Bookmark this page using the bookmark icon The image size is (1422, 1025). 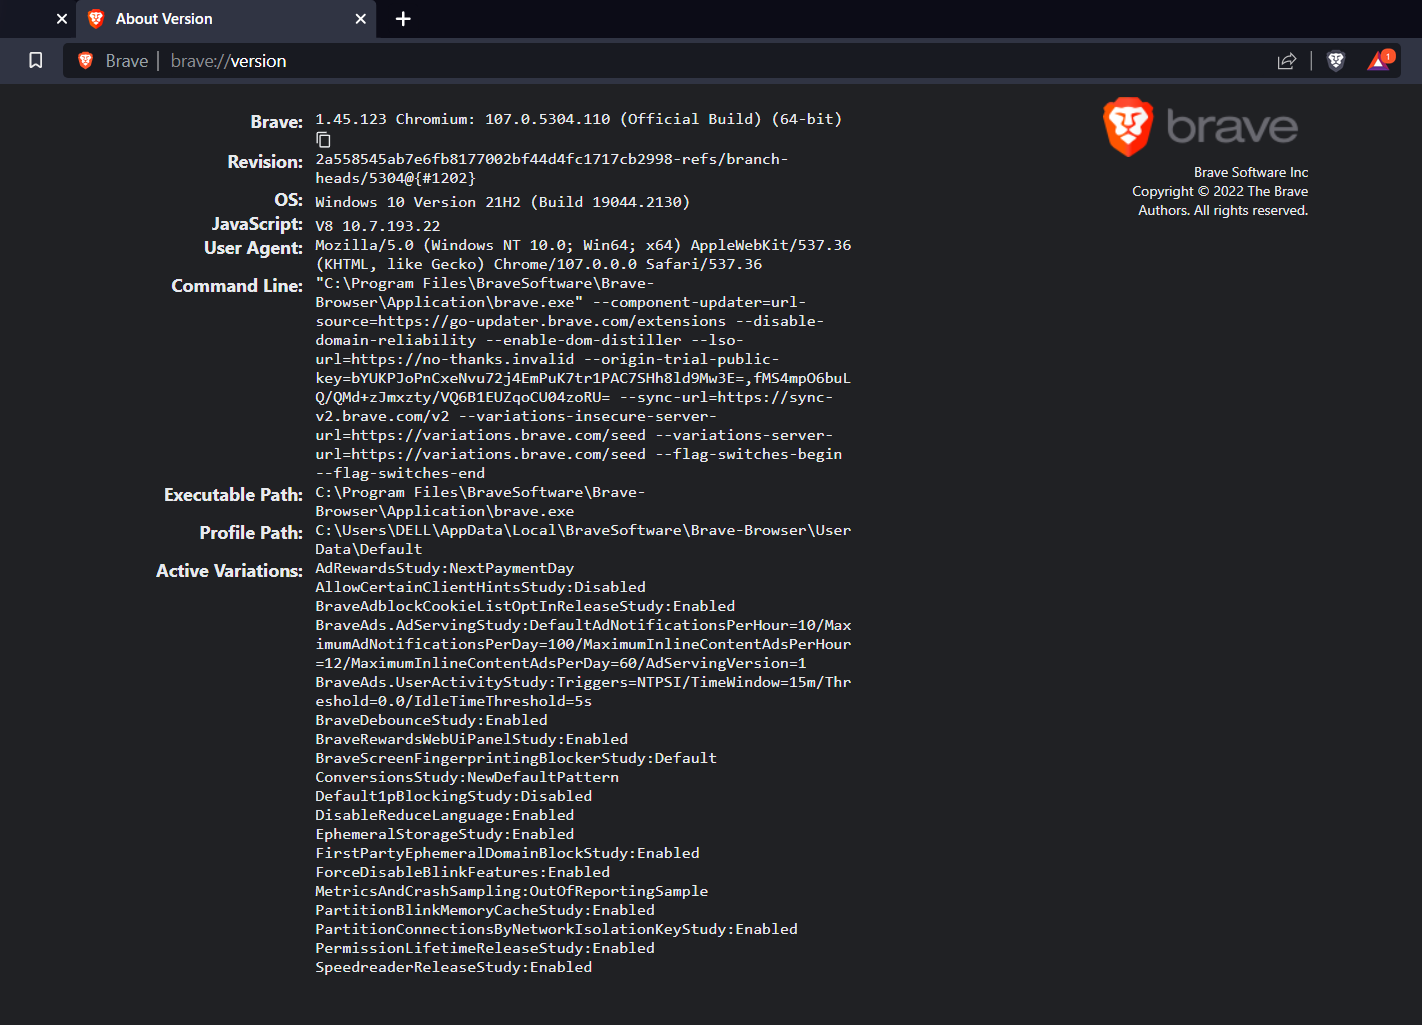click(x=35, y=61)
